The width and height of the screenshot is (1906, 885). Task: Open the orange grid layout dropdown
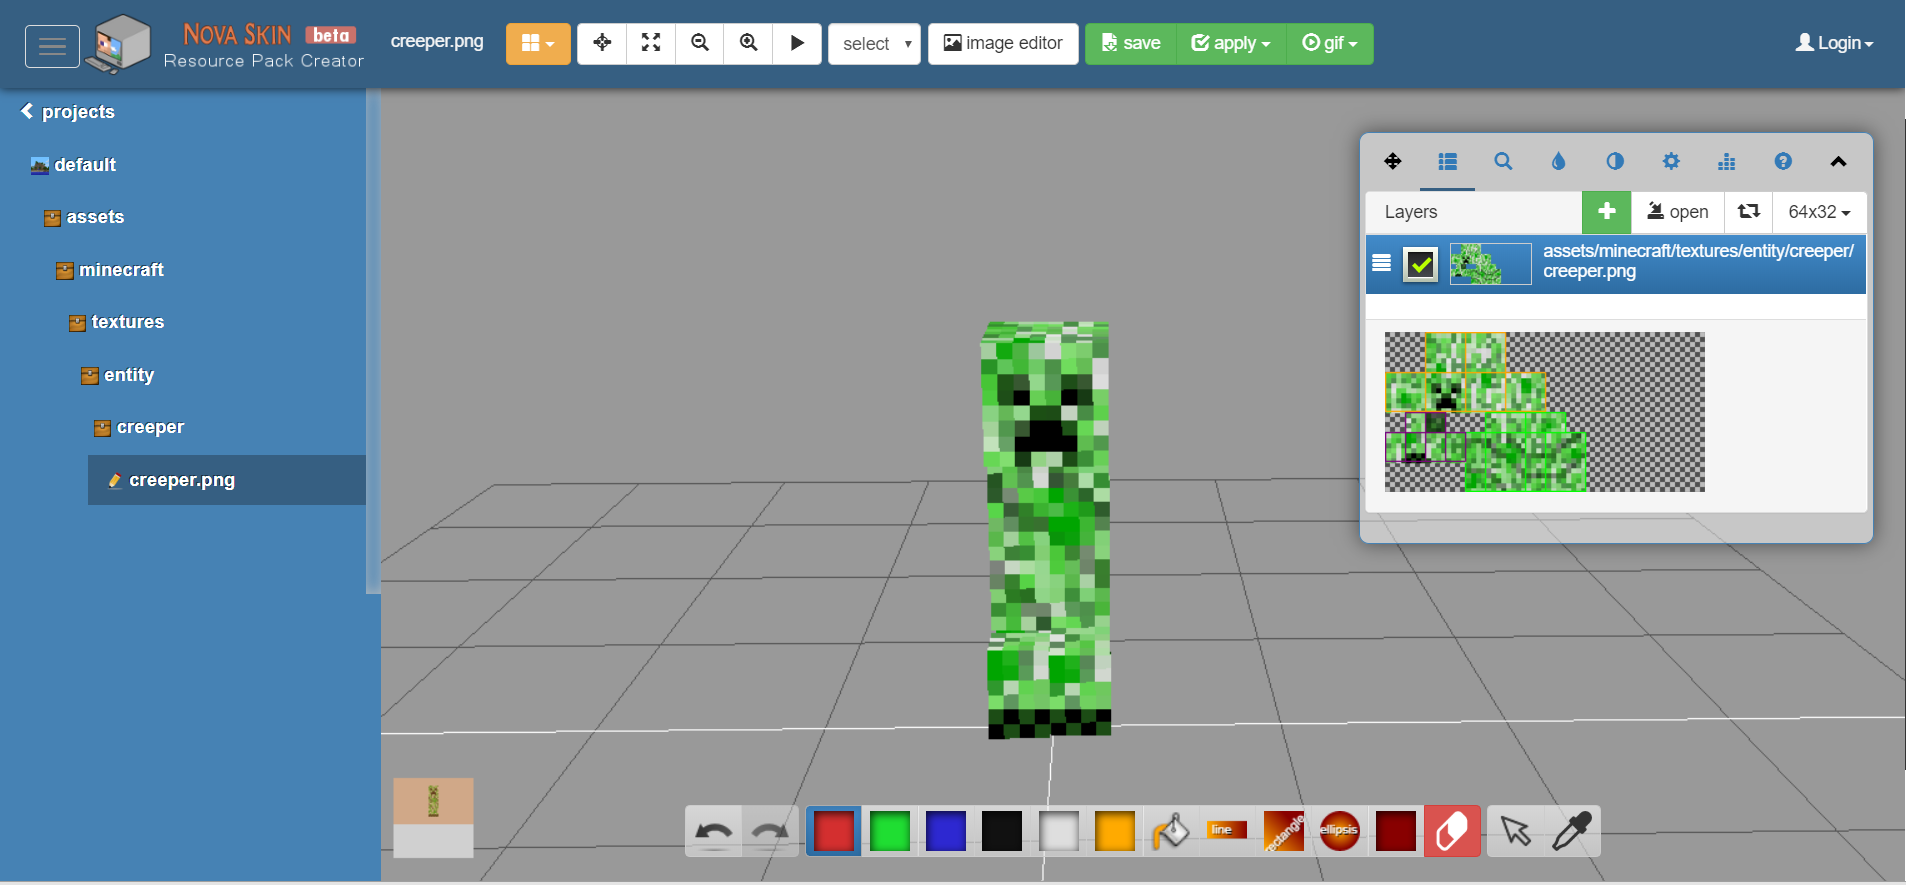coord(538,44)
